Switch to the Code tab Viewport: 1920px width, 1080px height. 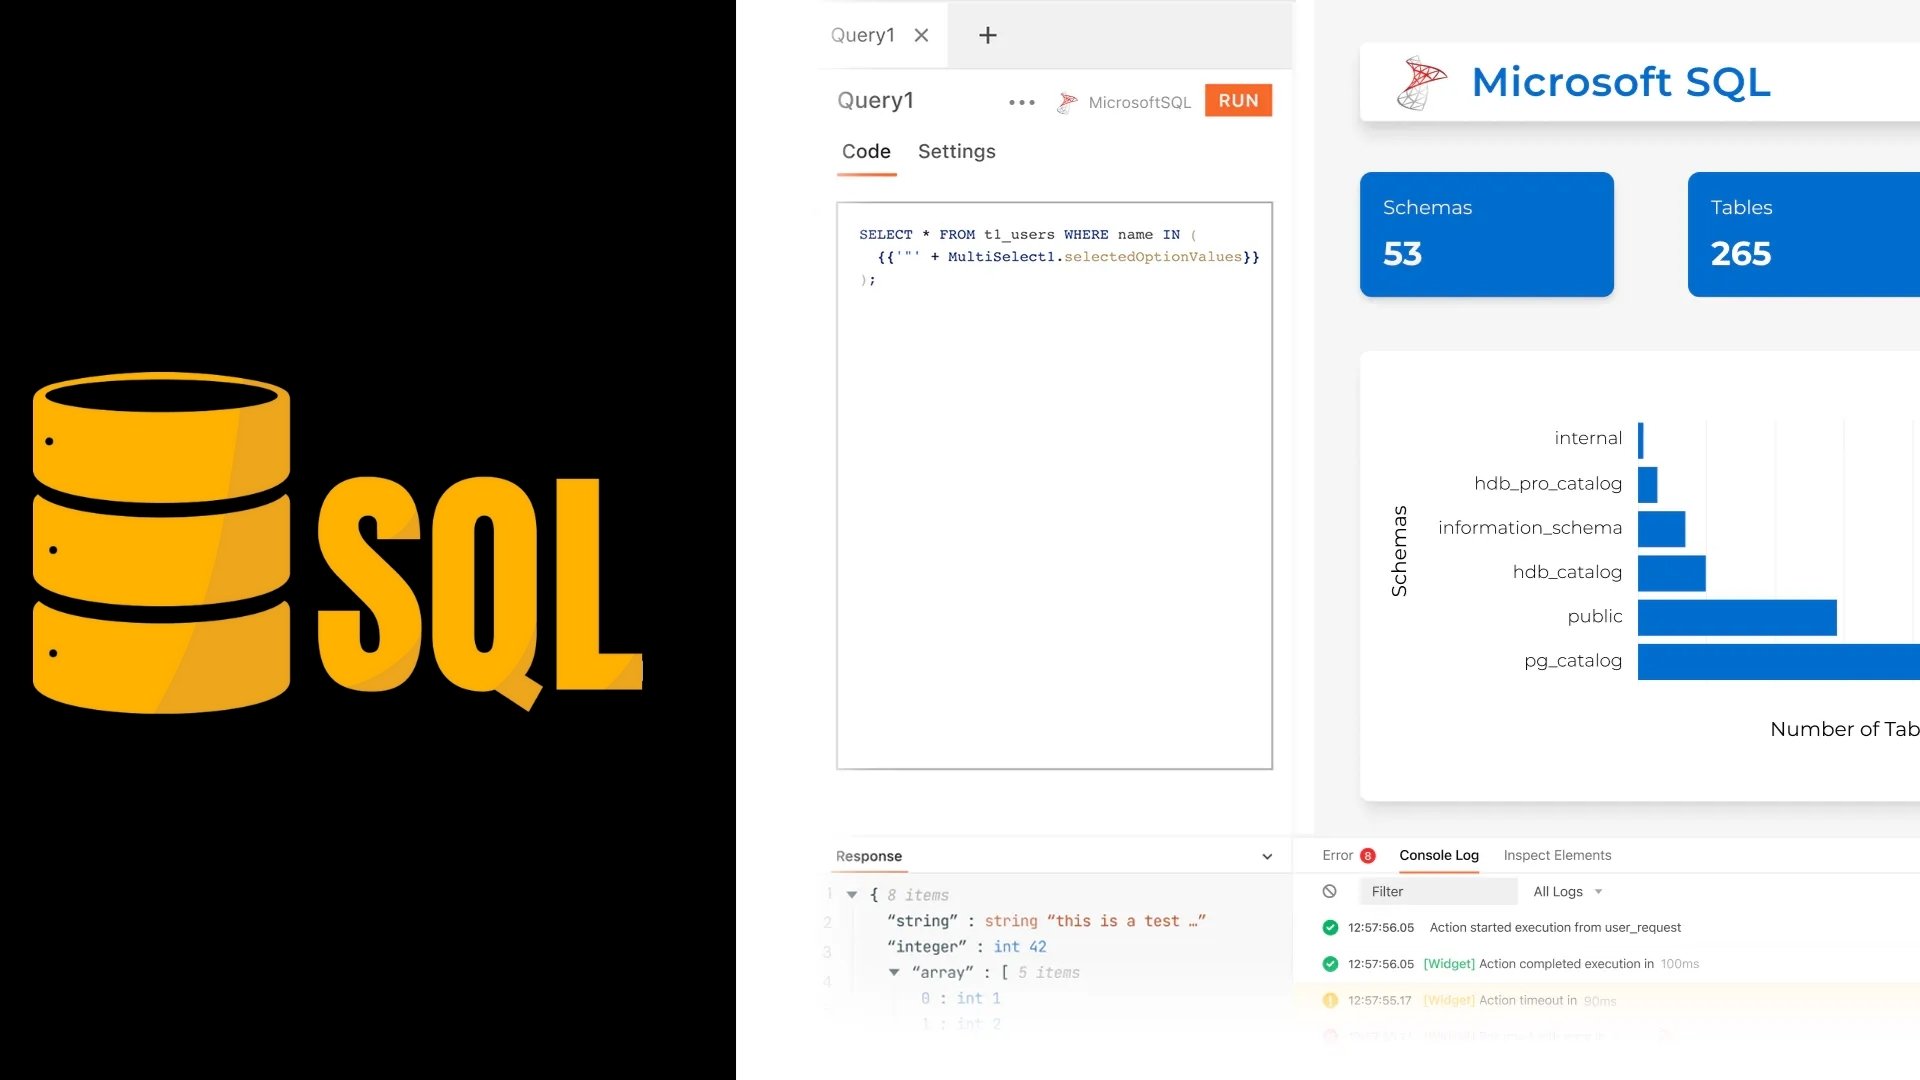click(x=866, y=151)
